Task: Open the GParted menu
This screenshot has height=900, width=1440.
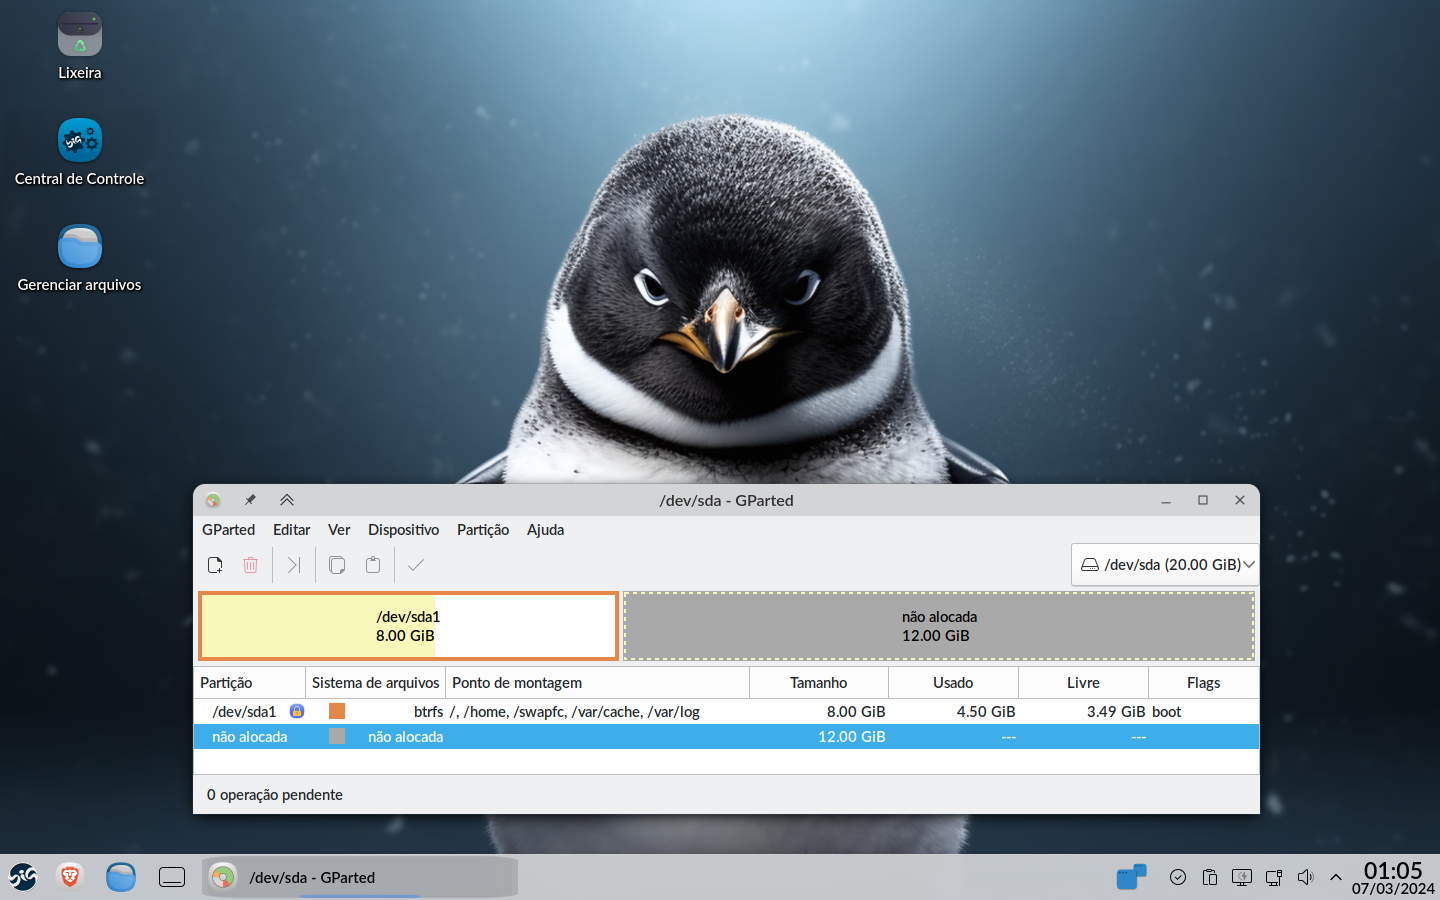Action: [228, 530]
